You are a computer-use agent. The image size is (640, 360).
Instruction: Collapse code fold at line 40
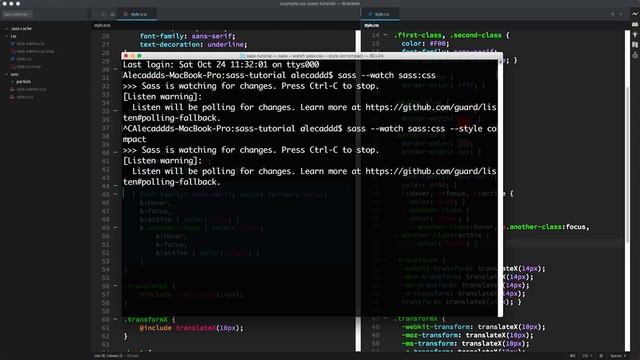click(x=116, y=153)
